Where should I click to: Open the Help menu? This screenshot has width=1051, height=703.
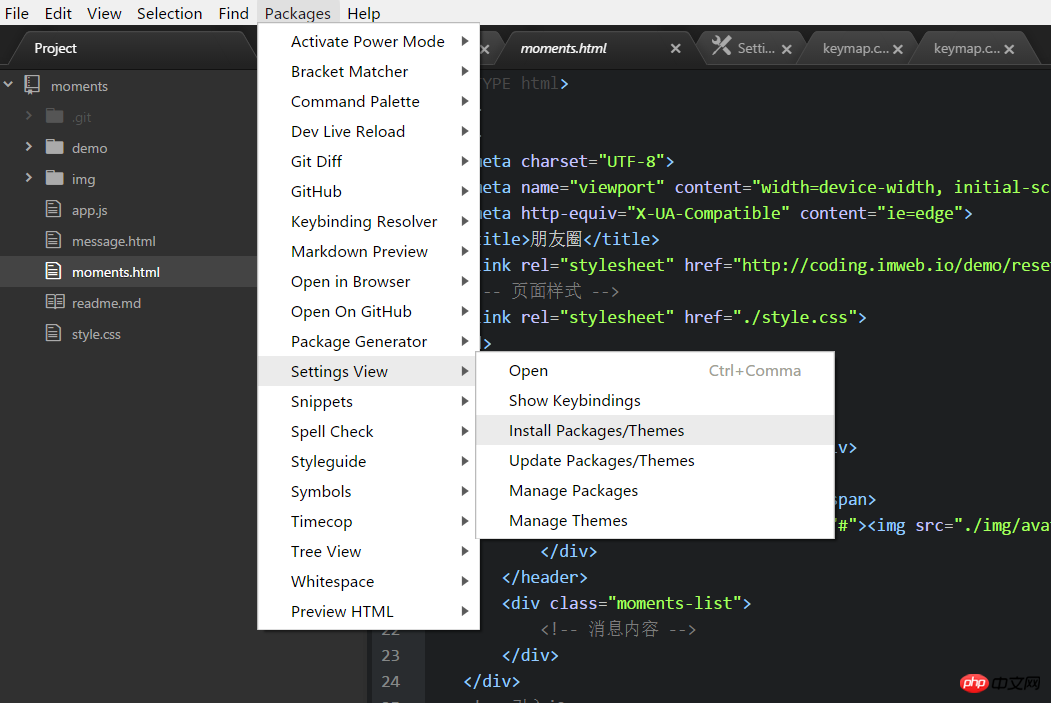[363, 13]
